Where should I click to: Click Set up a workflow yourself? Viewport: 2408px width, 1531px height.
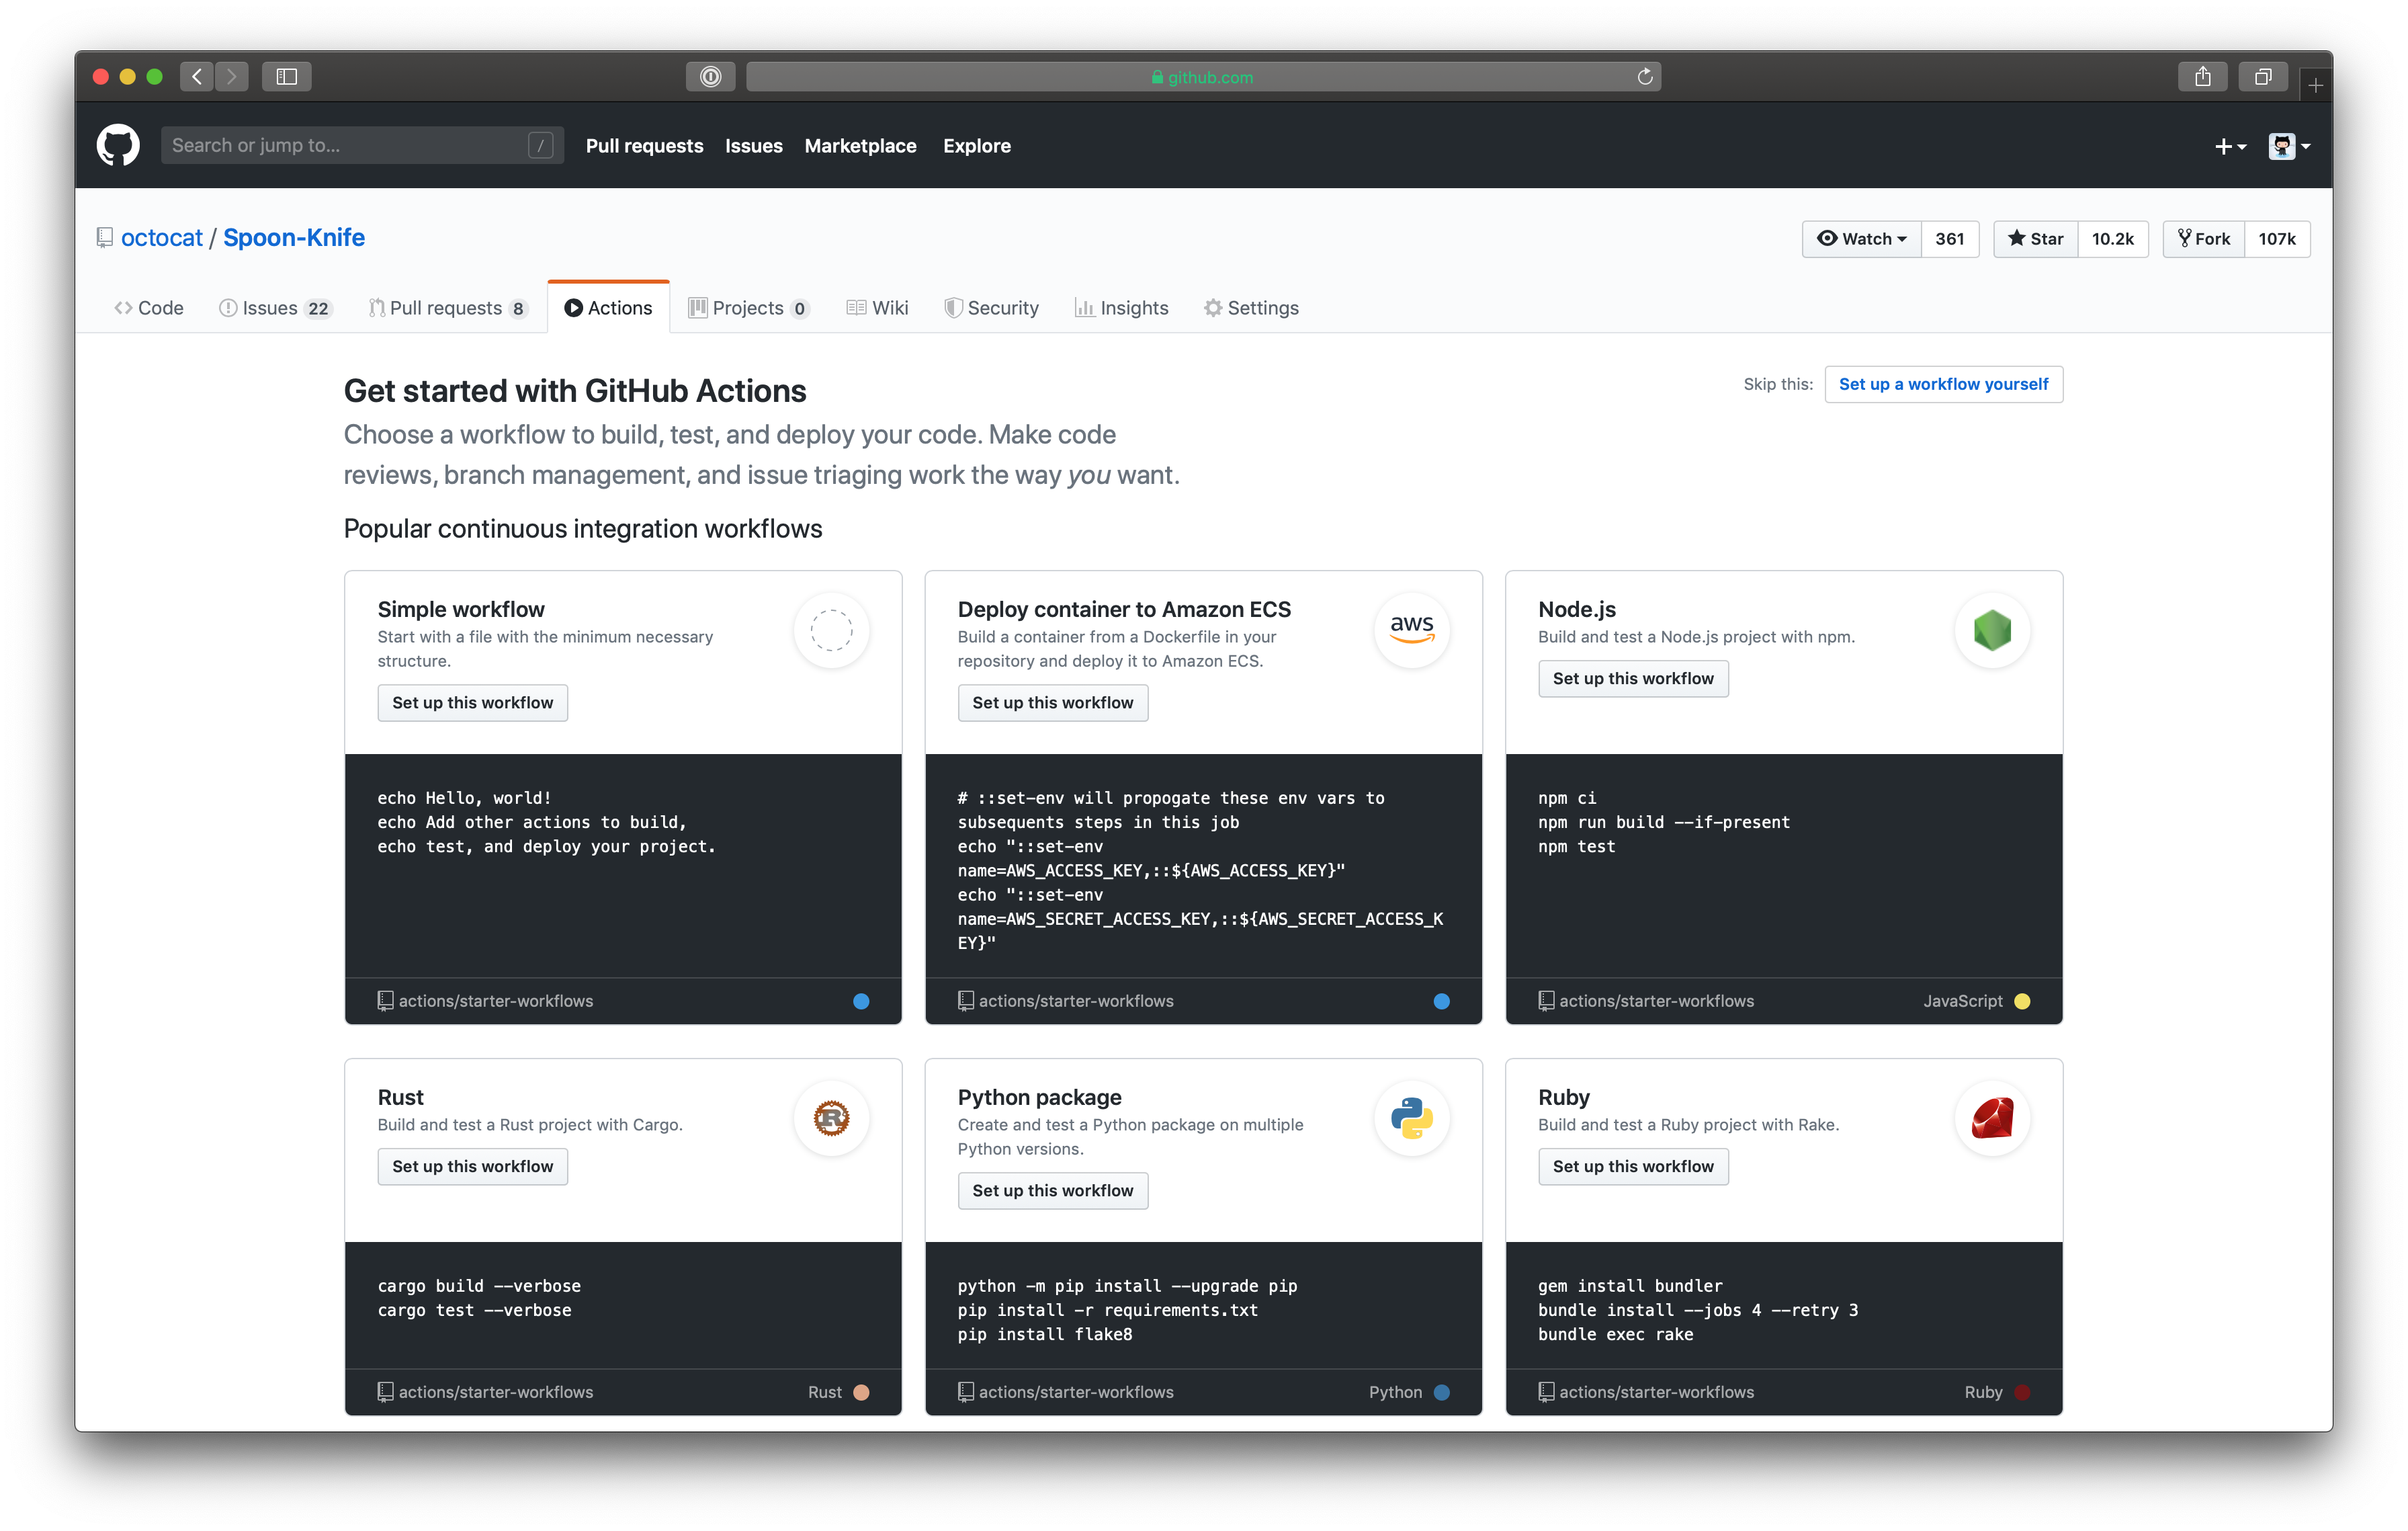coord(1943,384)
